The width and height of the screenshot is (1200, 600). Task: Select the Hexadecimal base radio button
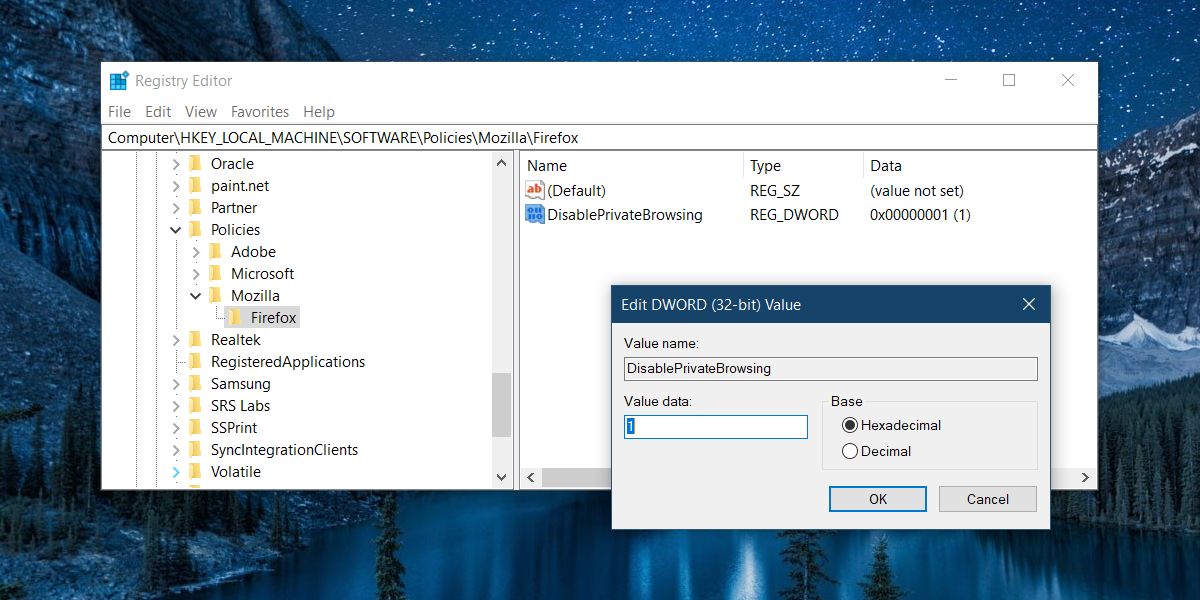coord(850,425)
